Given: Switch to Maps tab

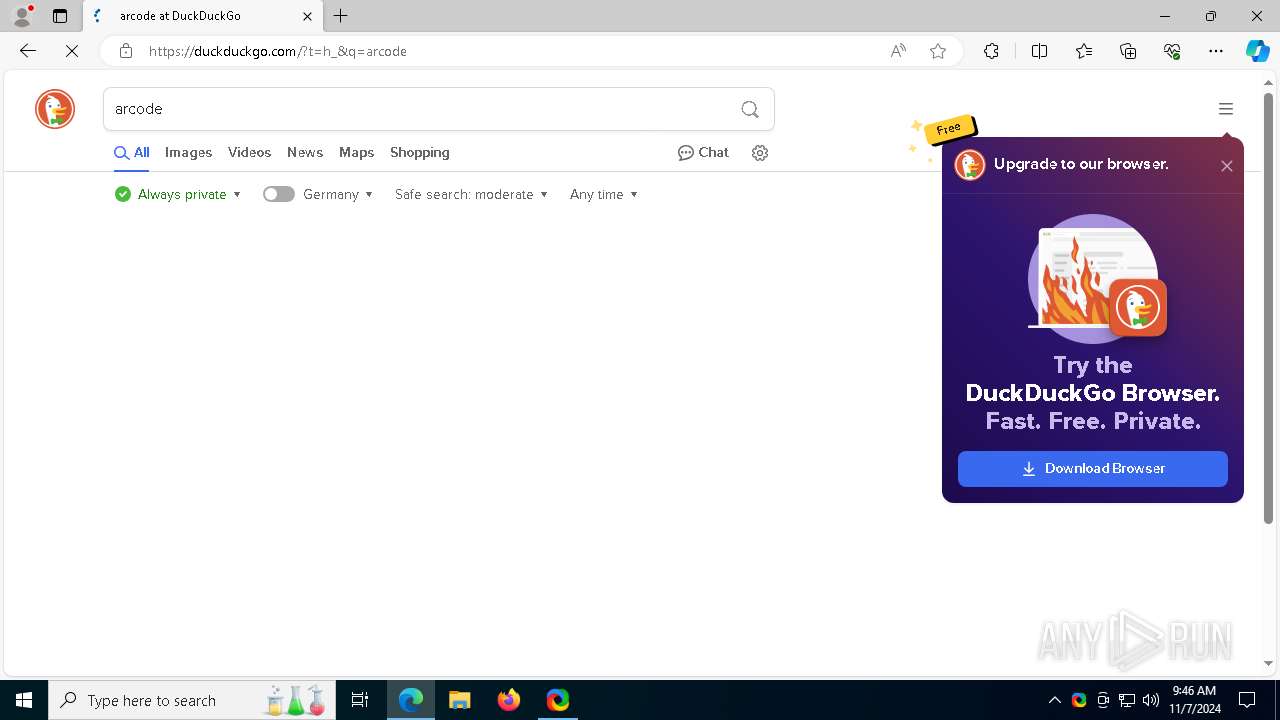Looking at the screenshot, I should [356, 153].
